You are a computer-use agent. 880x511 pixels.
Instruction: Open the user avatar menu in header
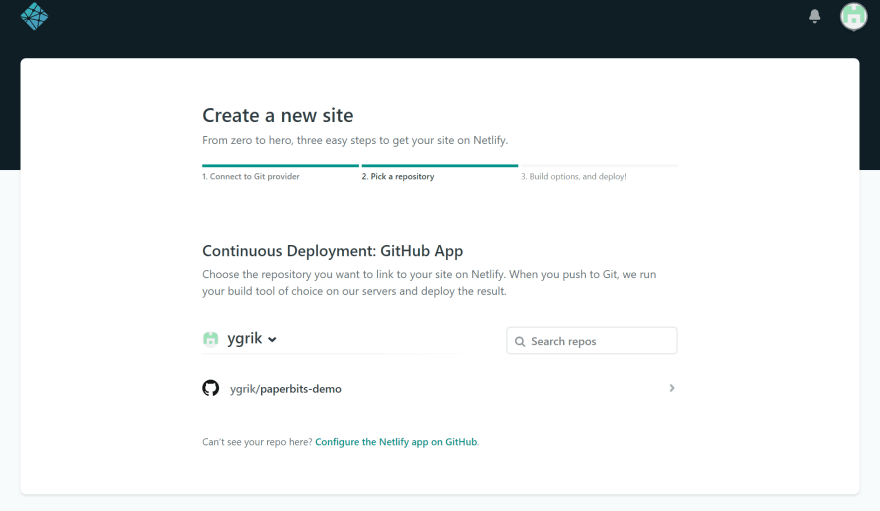[853, 16]
